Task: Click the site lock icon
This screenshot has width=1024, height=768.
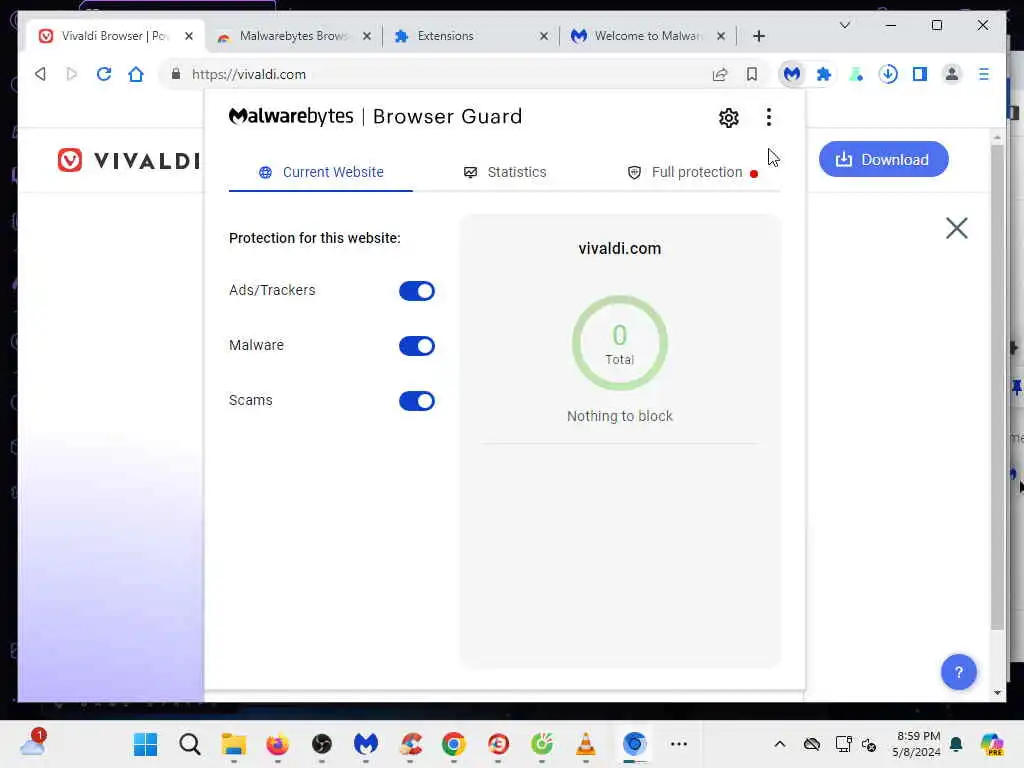Action: click(176, 74)
